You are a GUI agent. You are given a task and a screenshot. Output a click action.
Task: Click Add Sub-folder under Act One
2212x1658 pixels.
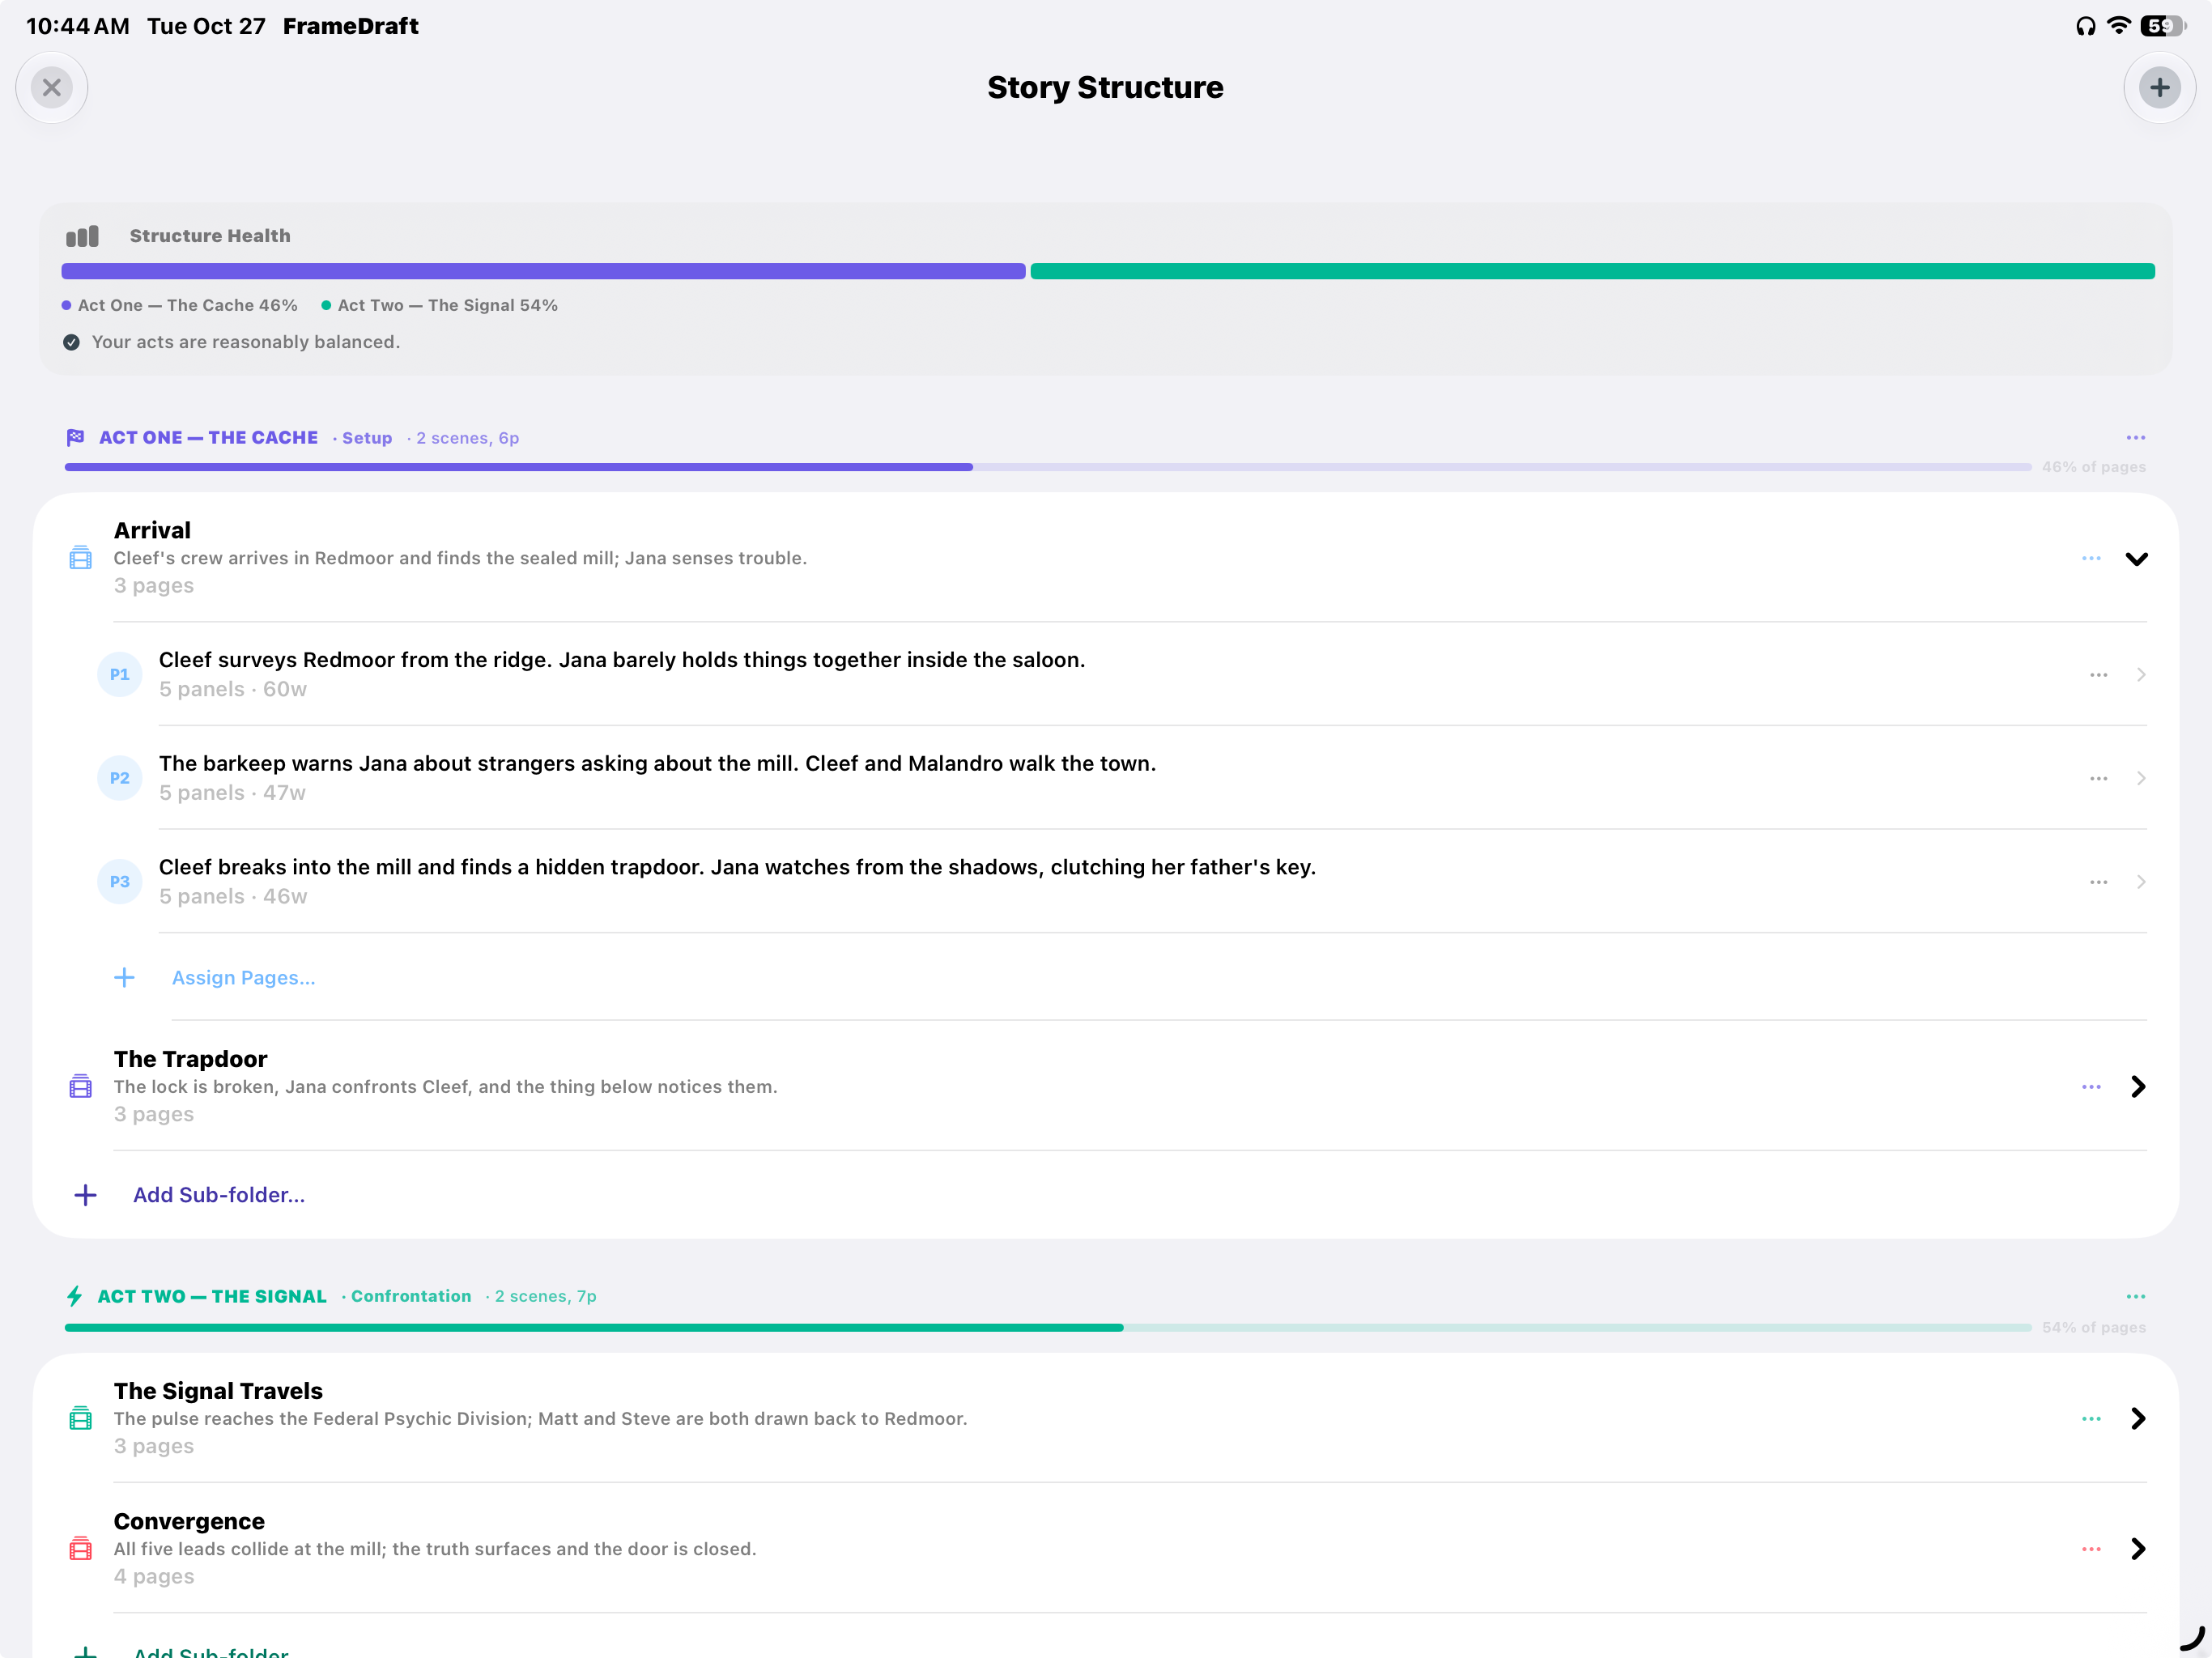coord(219,1195)
